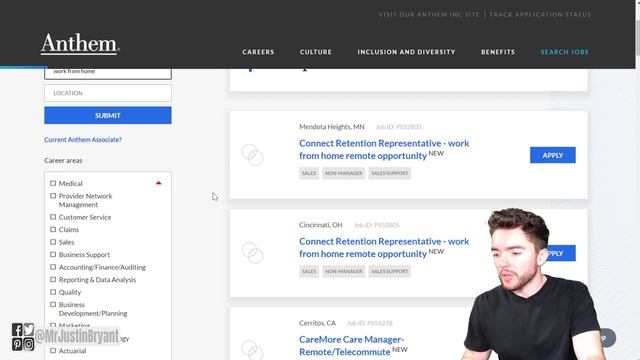This screenshot has width=640, height=360.
Task: Click SALES tag on Cincinnati job
Action: (x=309, y=271)
